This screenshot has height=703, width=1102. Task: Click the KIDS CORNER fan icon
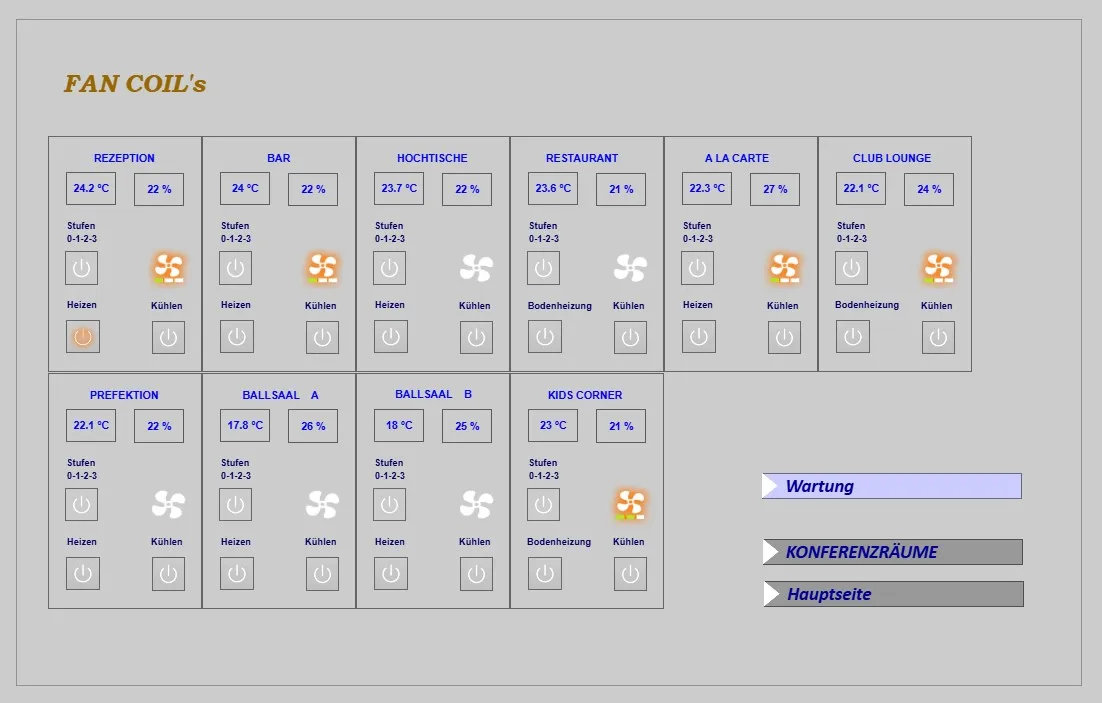coord(630,504)
